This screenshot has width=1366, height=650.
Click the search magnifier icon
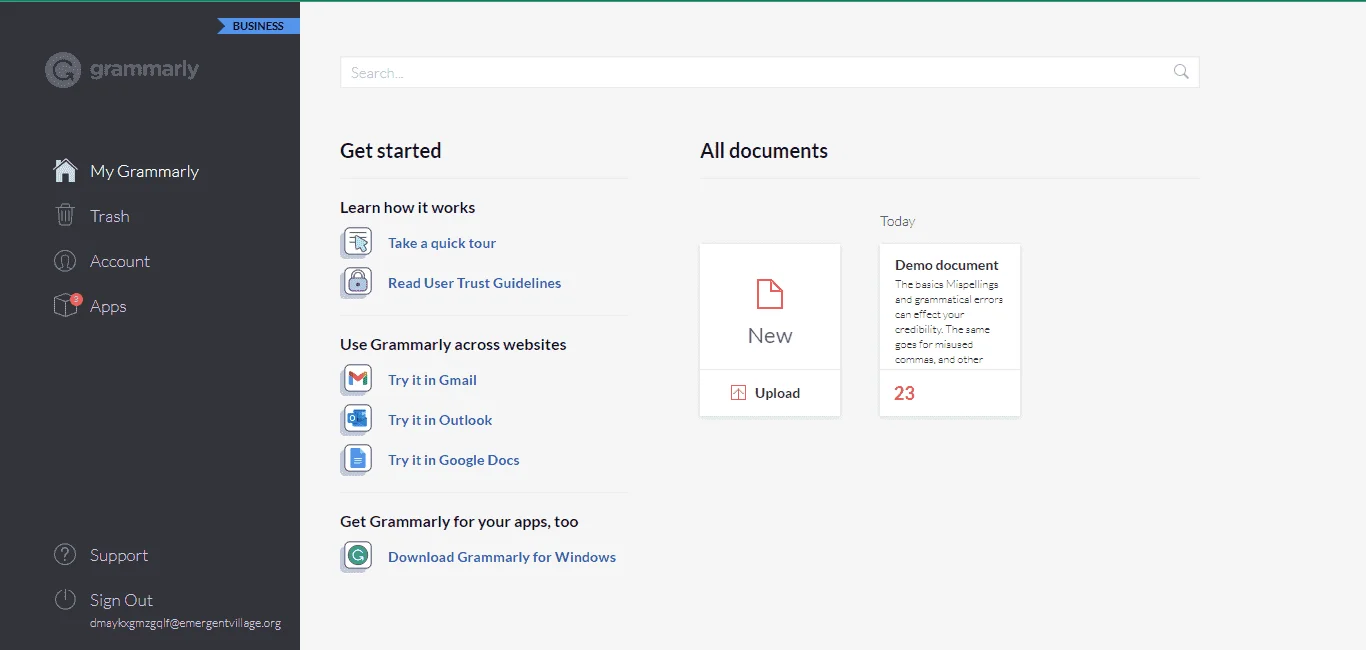(1181, 72)
